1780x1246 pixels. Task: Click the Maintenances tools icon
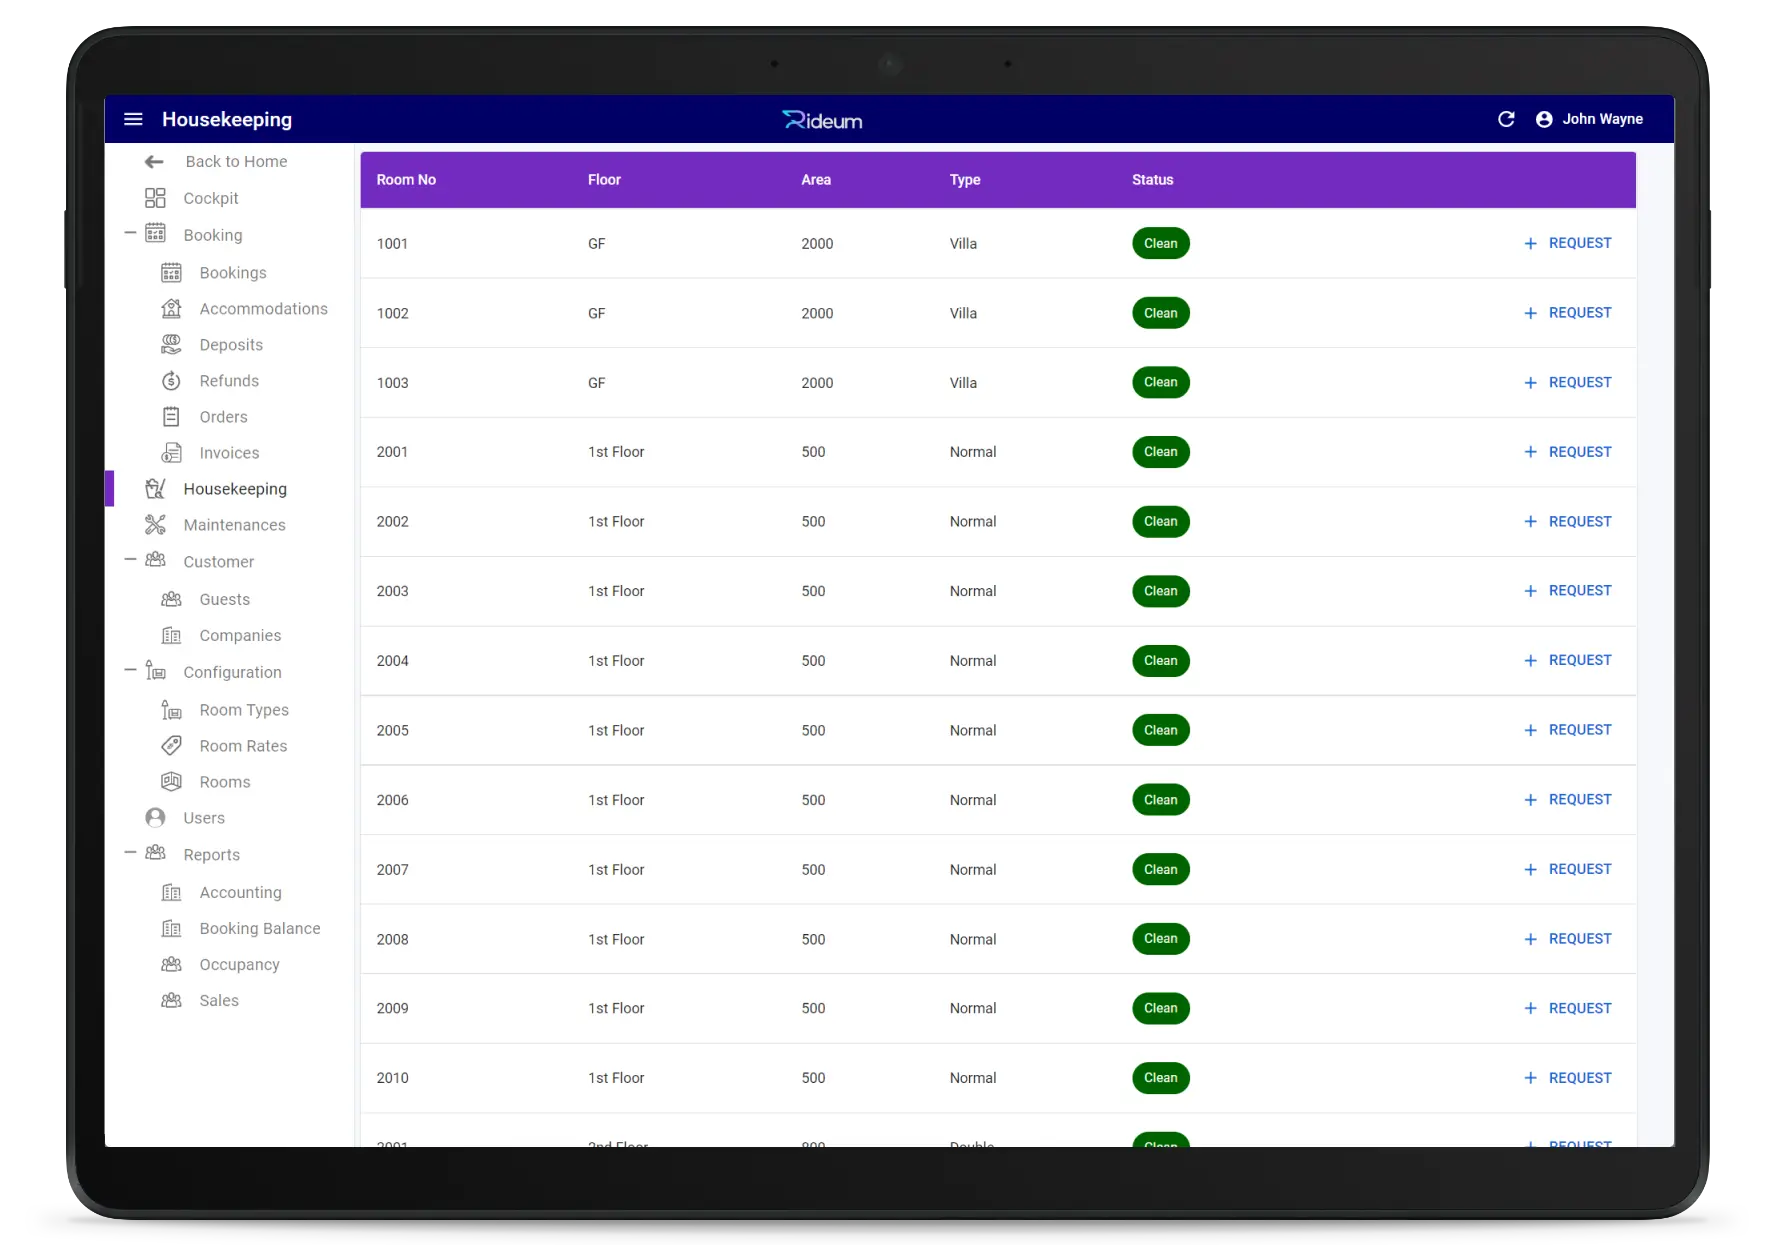click(155, 525)
